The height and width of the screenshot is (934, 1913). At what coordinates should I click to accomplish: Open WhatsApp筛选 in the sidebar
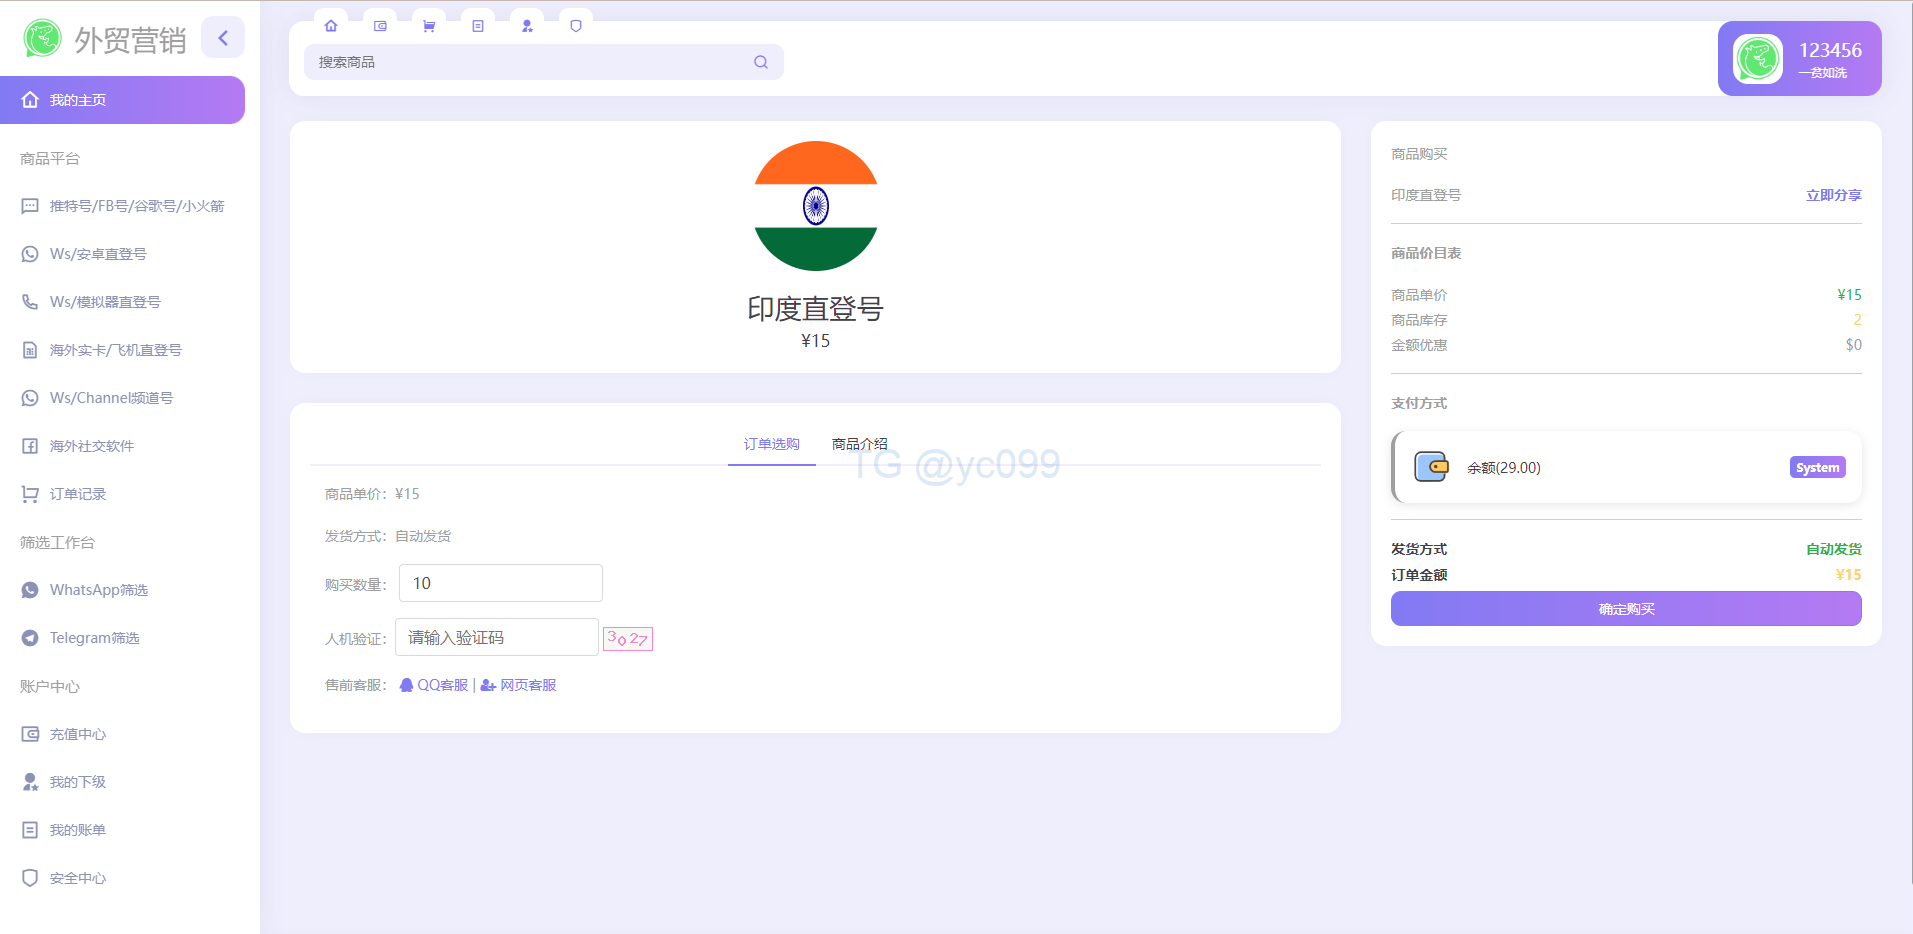pos(99,590)
